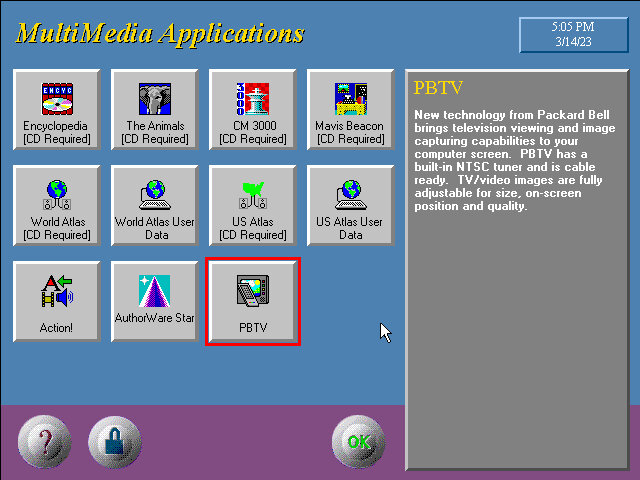This screenshot has height=480, width=640.
Task: Confirm with the green OK button
Action: click(x=358, y=441)
